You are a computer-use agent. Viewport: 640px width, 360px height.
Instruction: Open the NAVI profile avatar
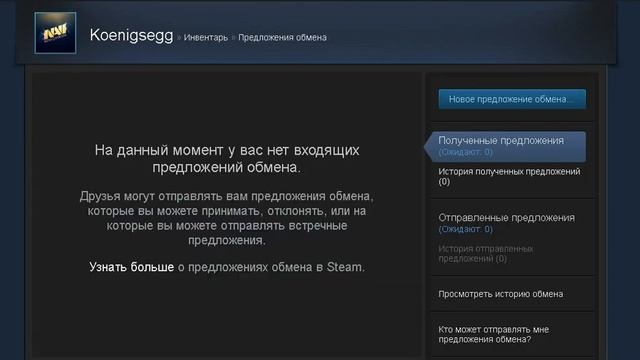pyautogui.click(x=55, y=33)
